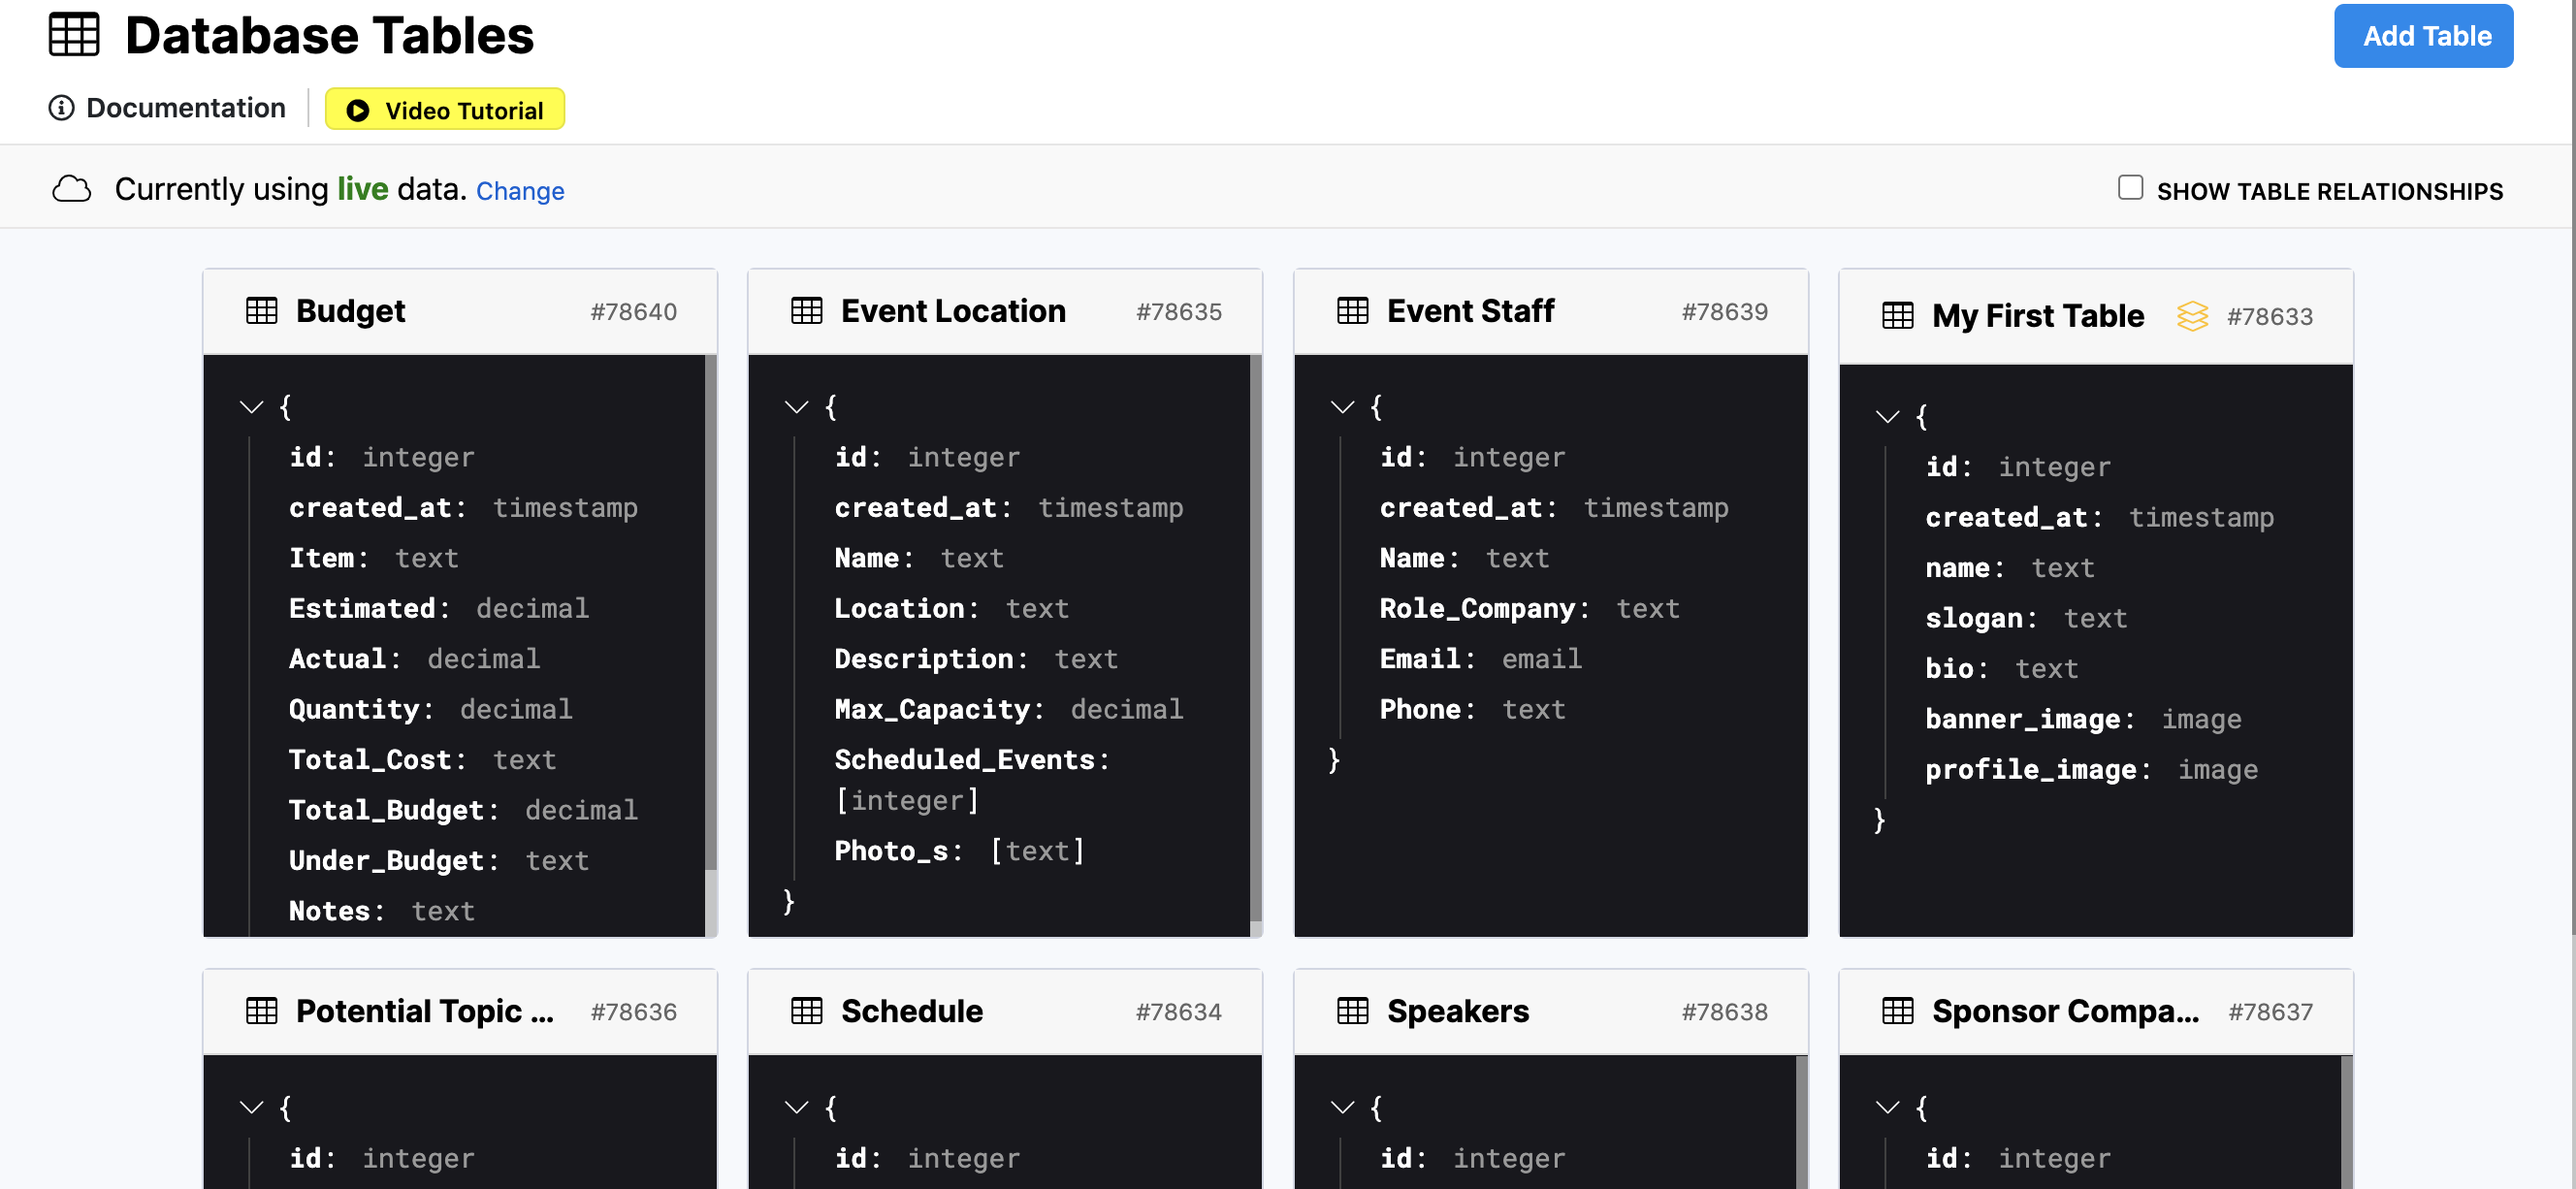Click table ID #78638
The image size is (2576, 1189).
click(x=1725, y=1012)
